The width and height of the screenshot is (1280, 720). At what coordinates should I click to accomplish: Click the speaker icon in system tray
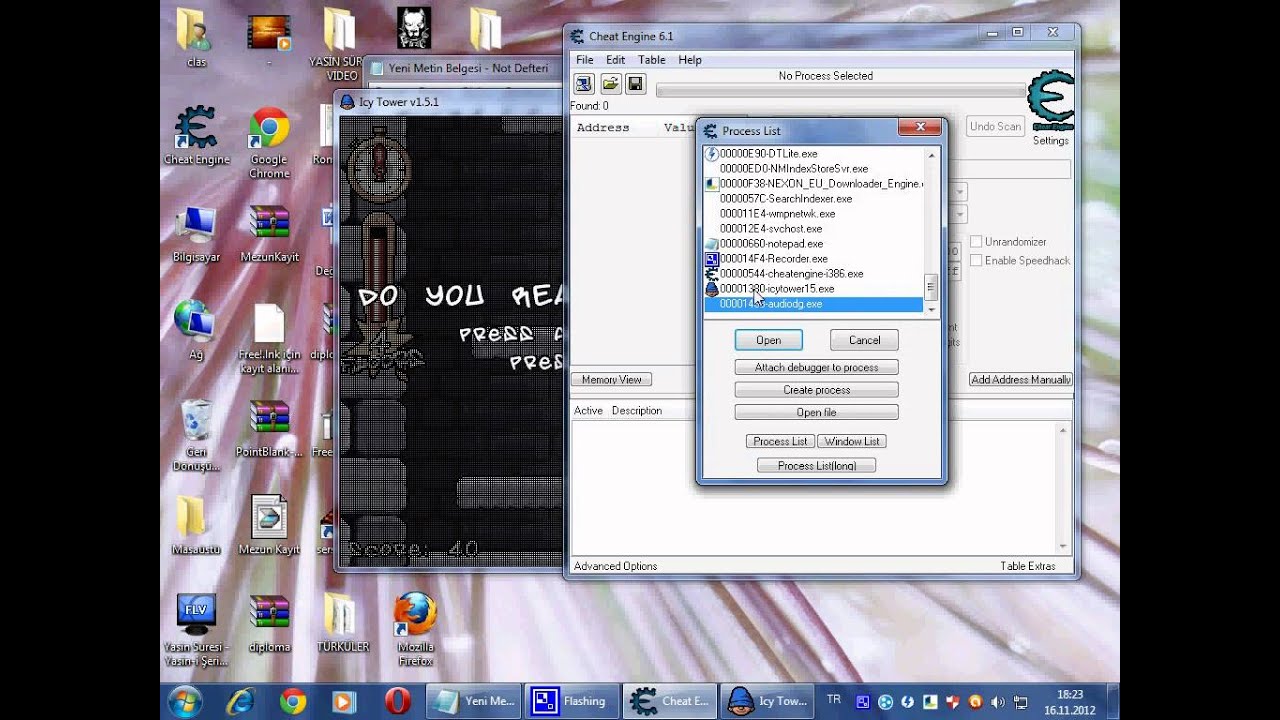tap(998, 701)
